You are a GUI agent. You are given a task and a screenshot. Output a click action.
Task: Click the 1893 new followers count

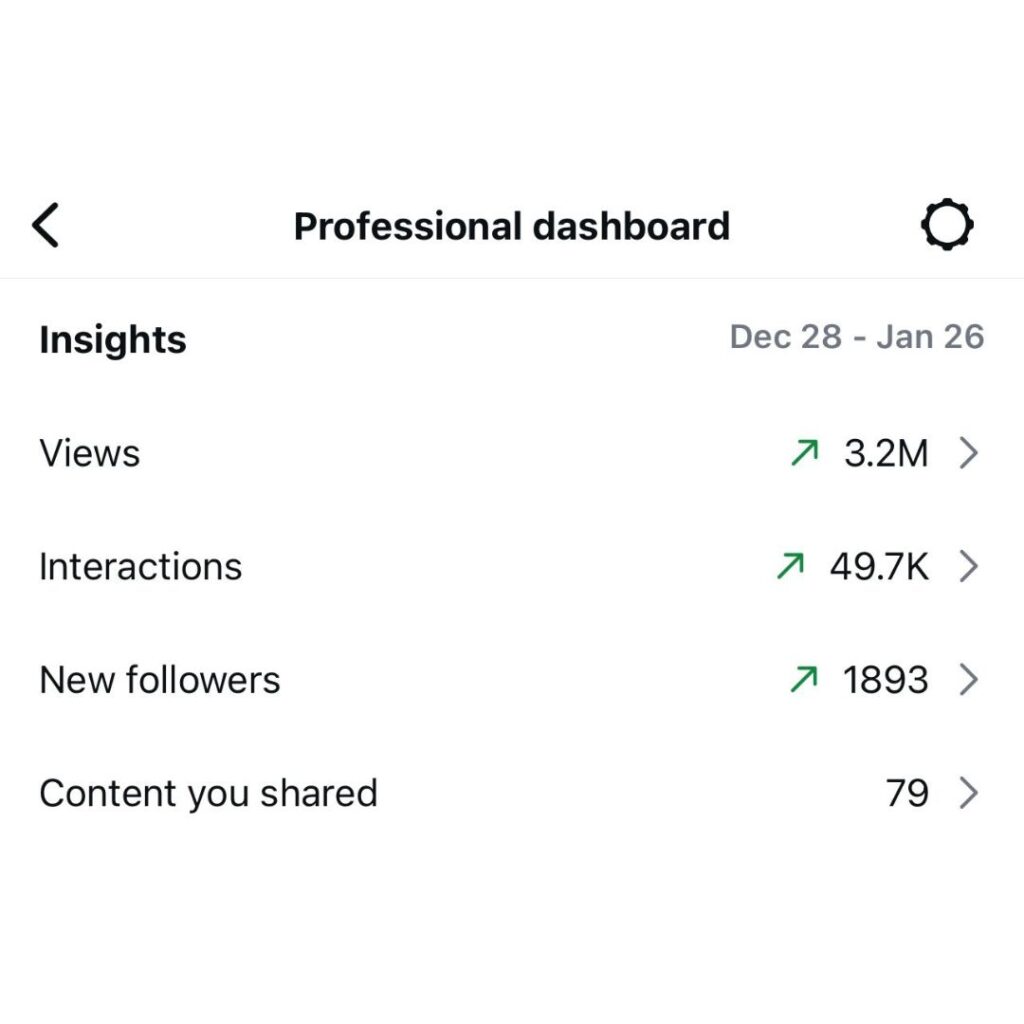886,680
